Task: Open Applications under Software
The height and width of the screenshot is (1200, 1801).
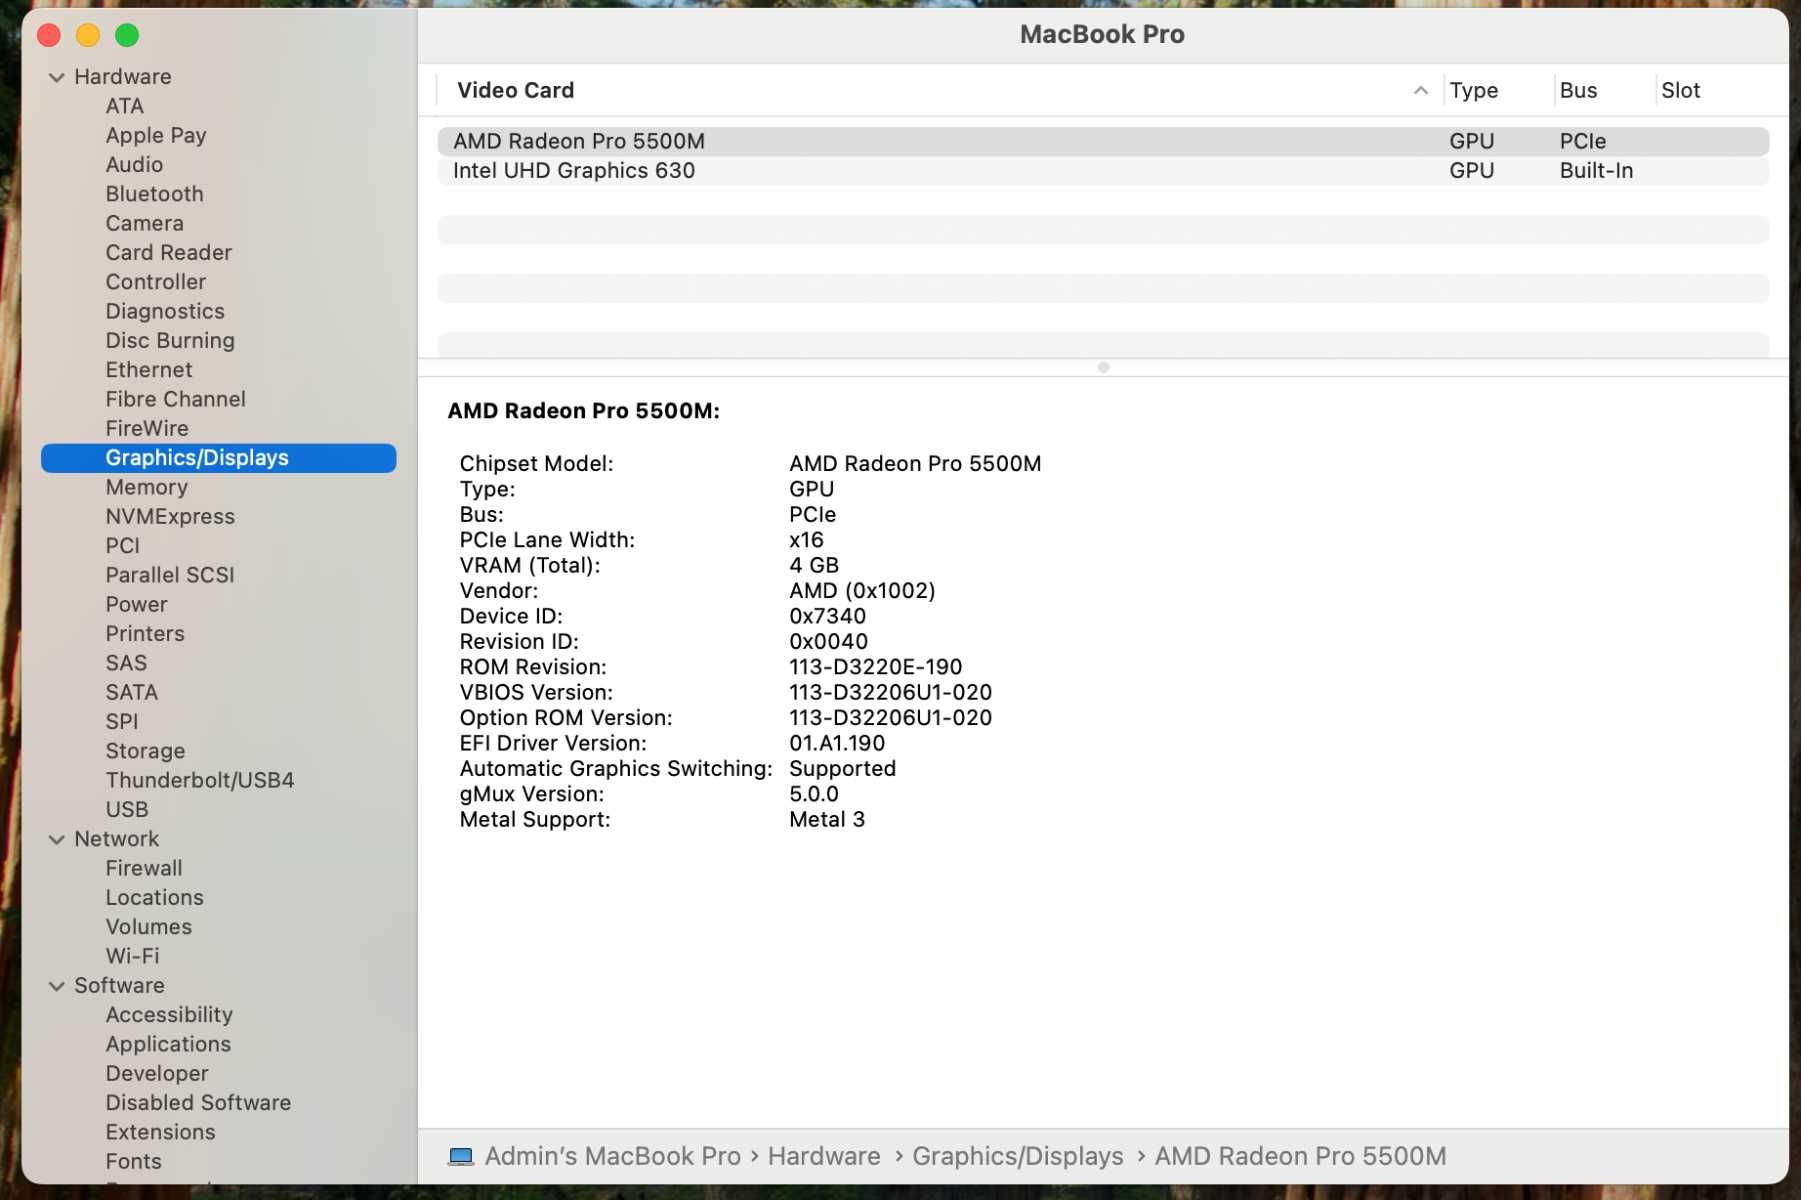Action: 168,1045
